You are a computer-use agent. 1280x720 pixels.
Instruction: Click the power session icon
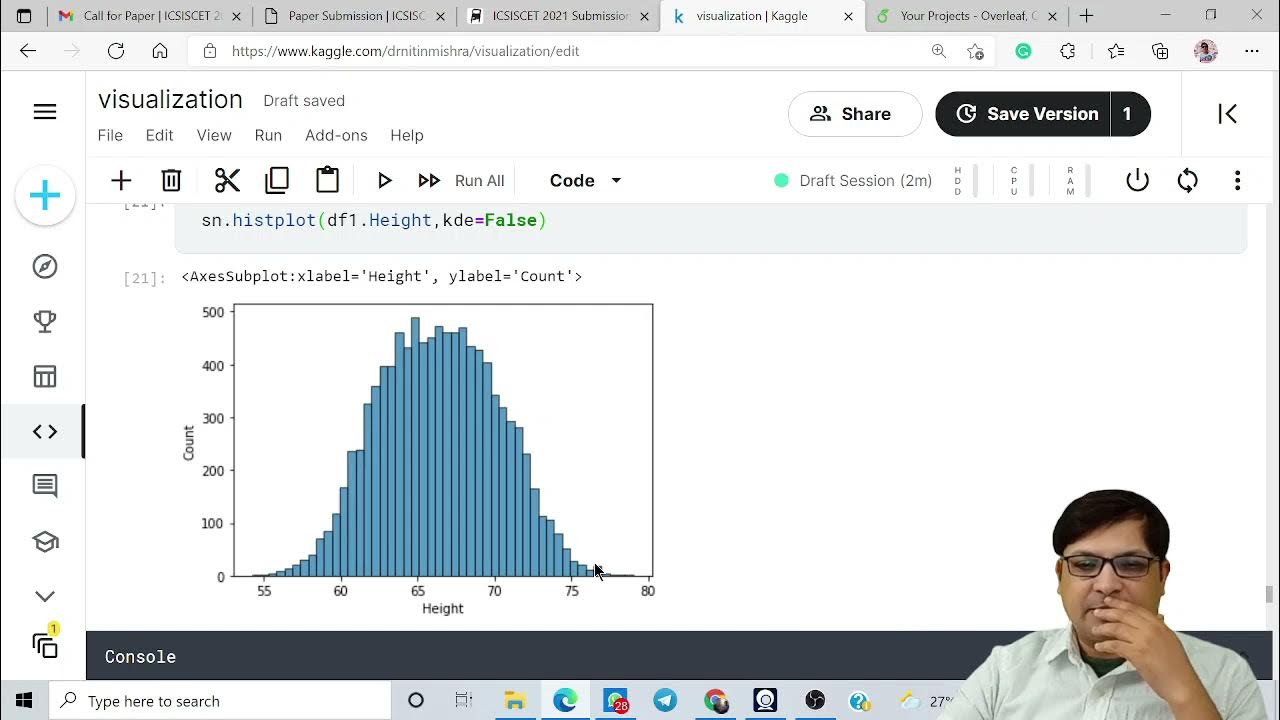[1137, 180]
